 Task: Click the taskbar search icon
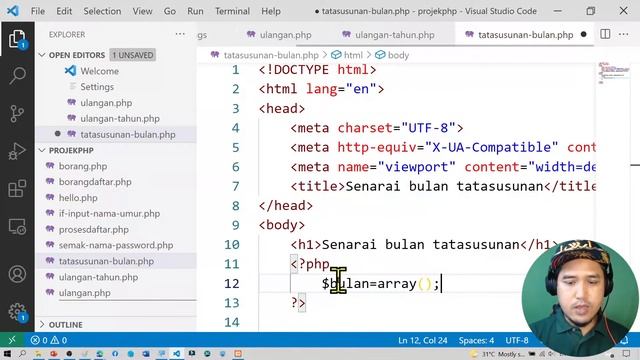(22, 353)
